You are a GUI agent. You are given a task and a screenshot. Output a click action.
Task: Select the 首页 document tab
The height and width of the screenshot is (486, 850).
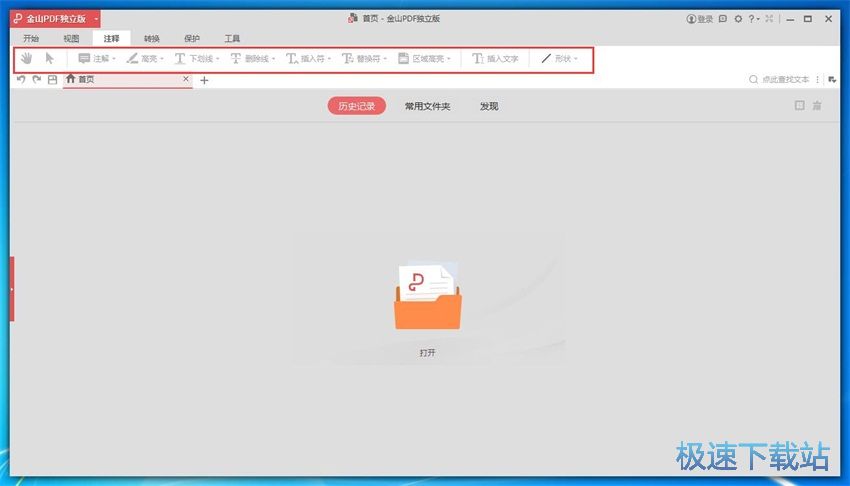click(x=127, y=80)
